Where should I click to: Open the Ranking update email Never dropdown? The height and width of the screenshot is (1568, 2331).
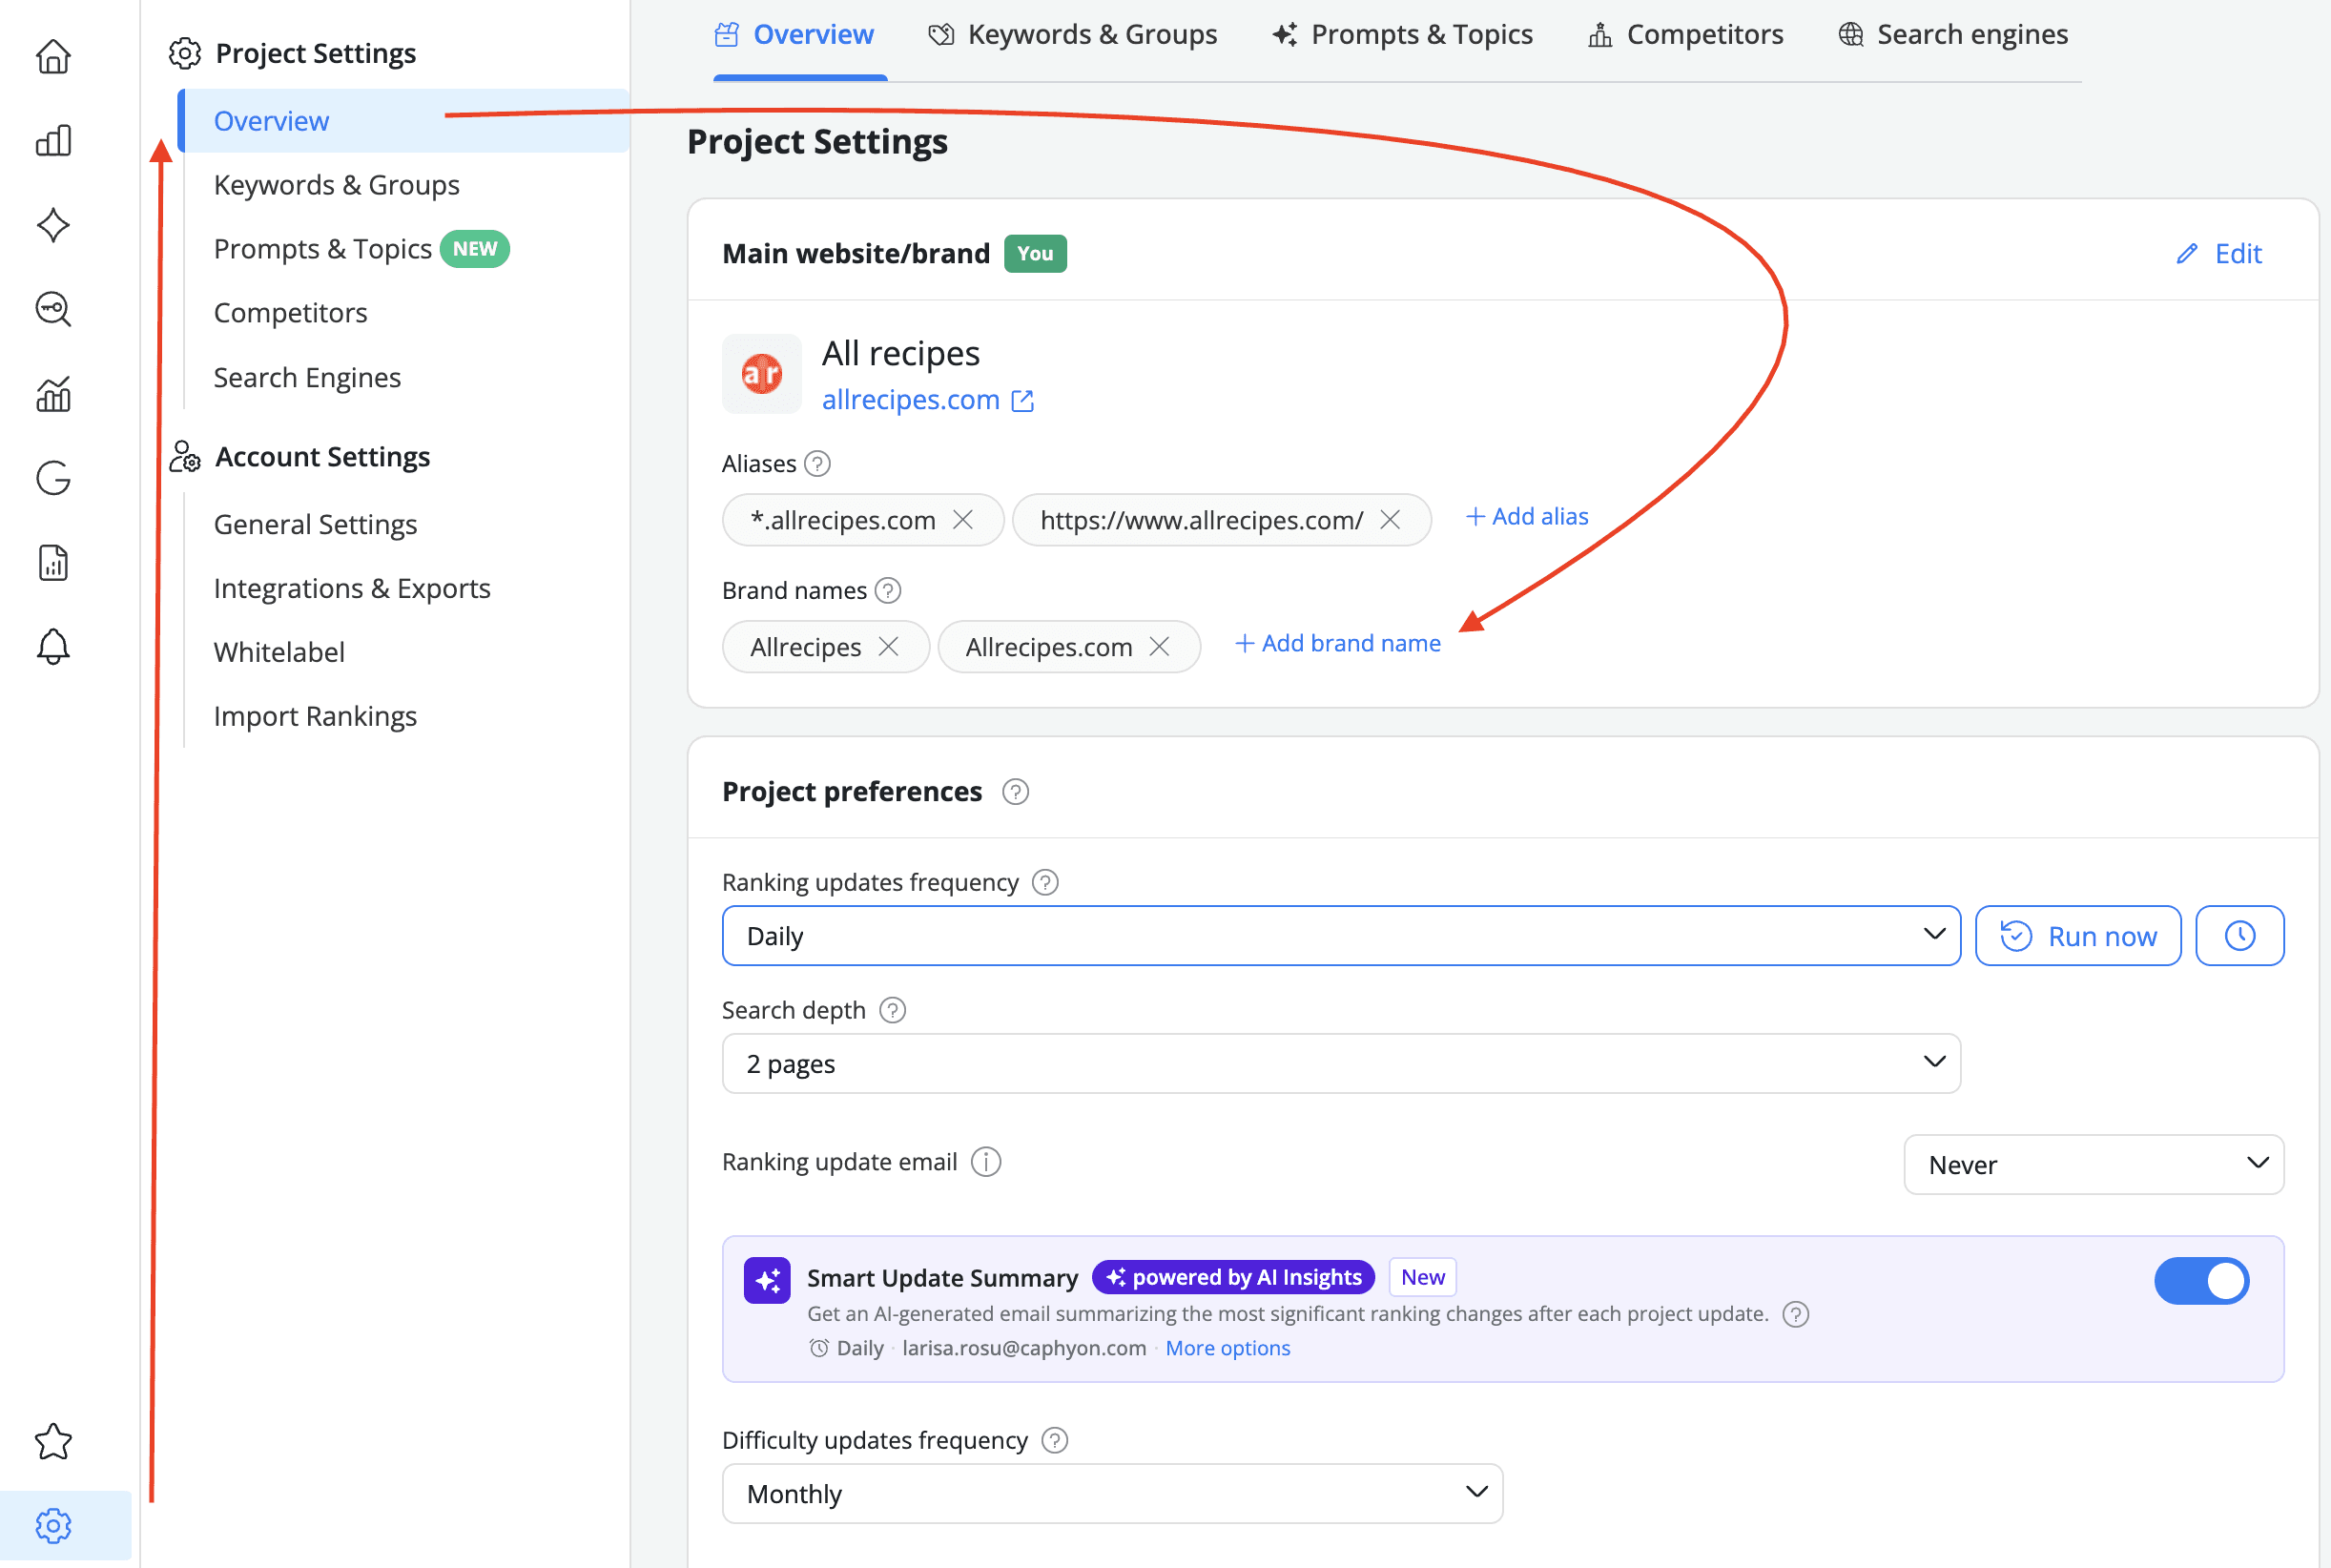tap(2093, 1164)
